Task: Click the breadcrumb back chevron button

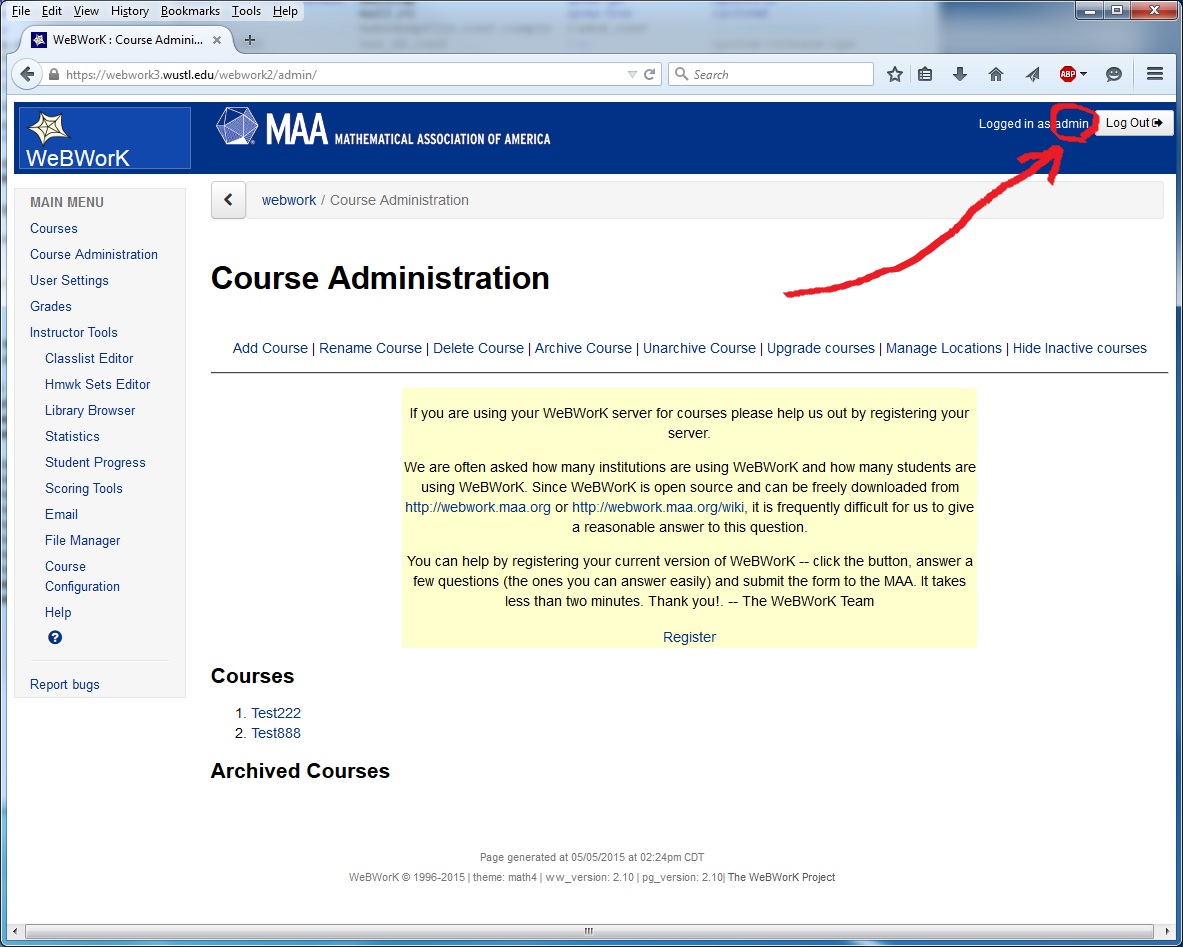Action: point(229,200)
